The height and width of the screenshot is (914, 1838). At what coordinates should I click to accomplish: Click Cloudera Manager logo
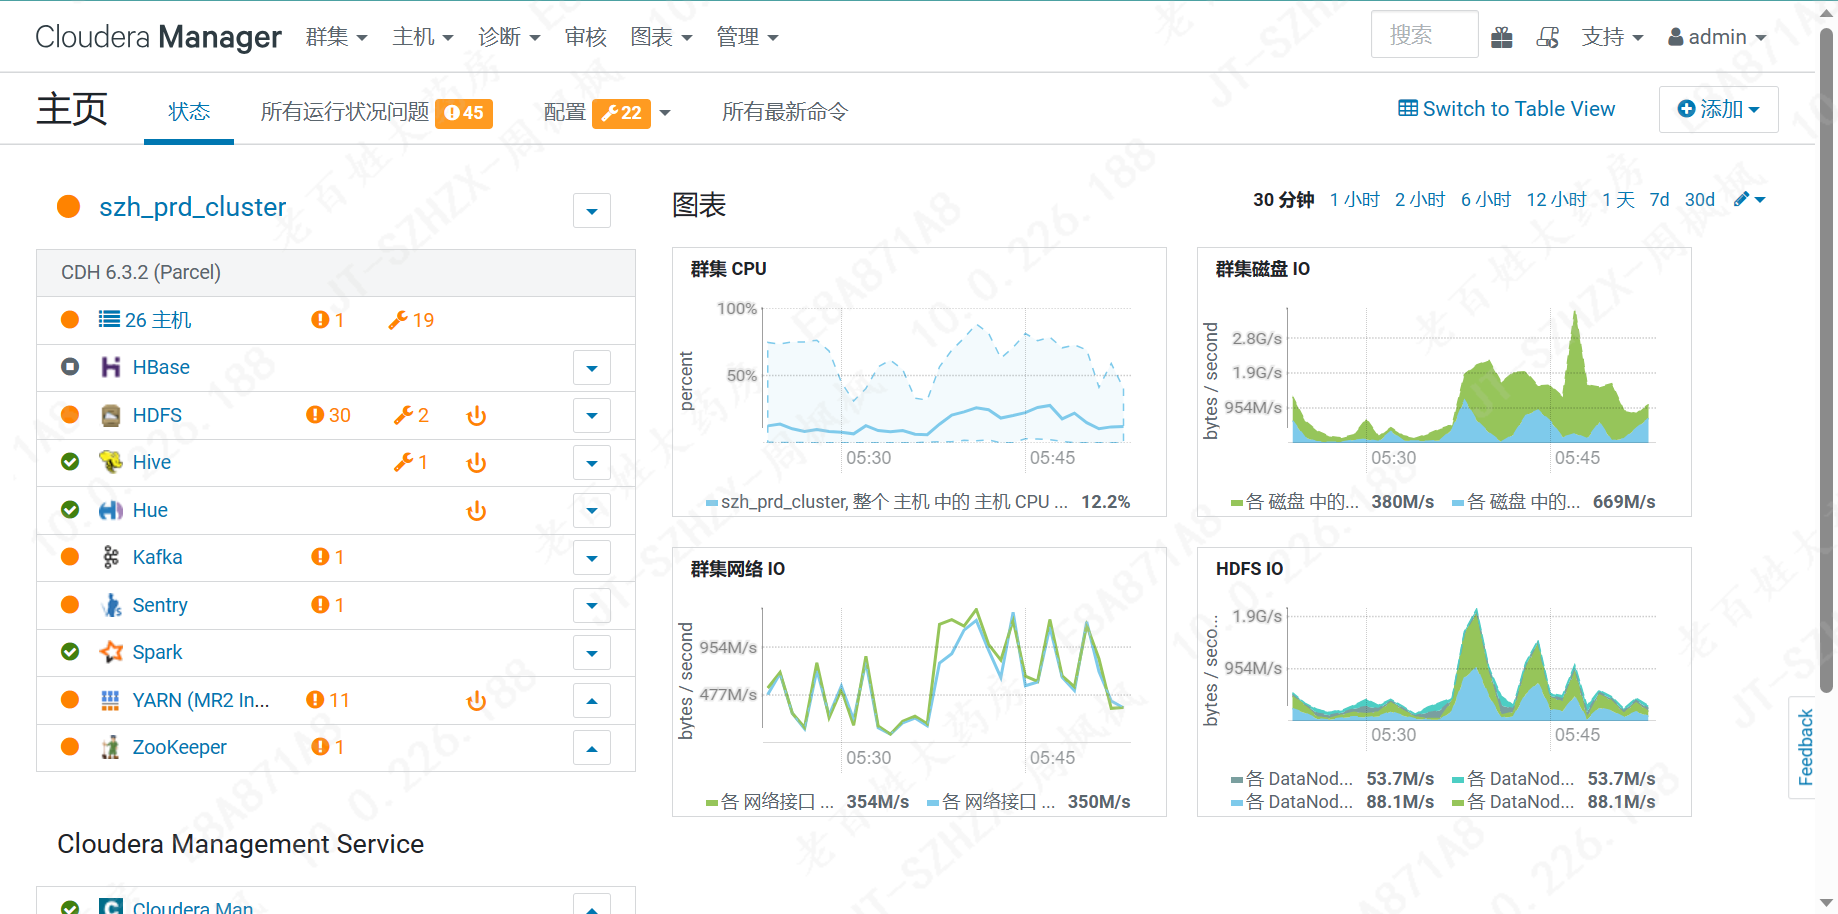point(158,37)
